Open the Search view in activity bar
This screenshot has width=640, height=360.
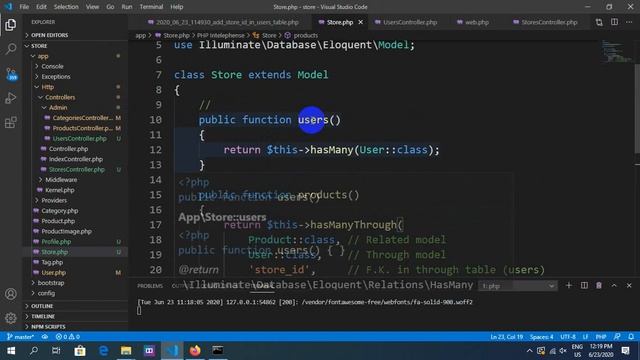(x=11, y=49)
